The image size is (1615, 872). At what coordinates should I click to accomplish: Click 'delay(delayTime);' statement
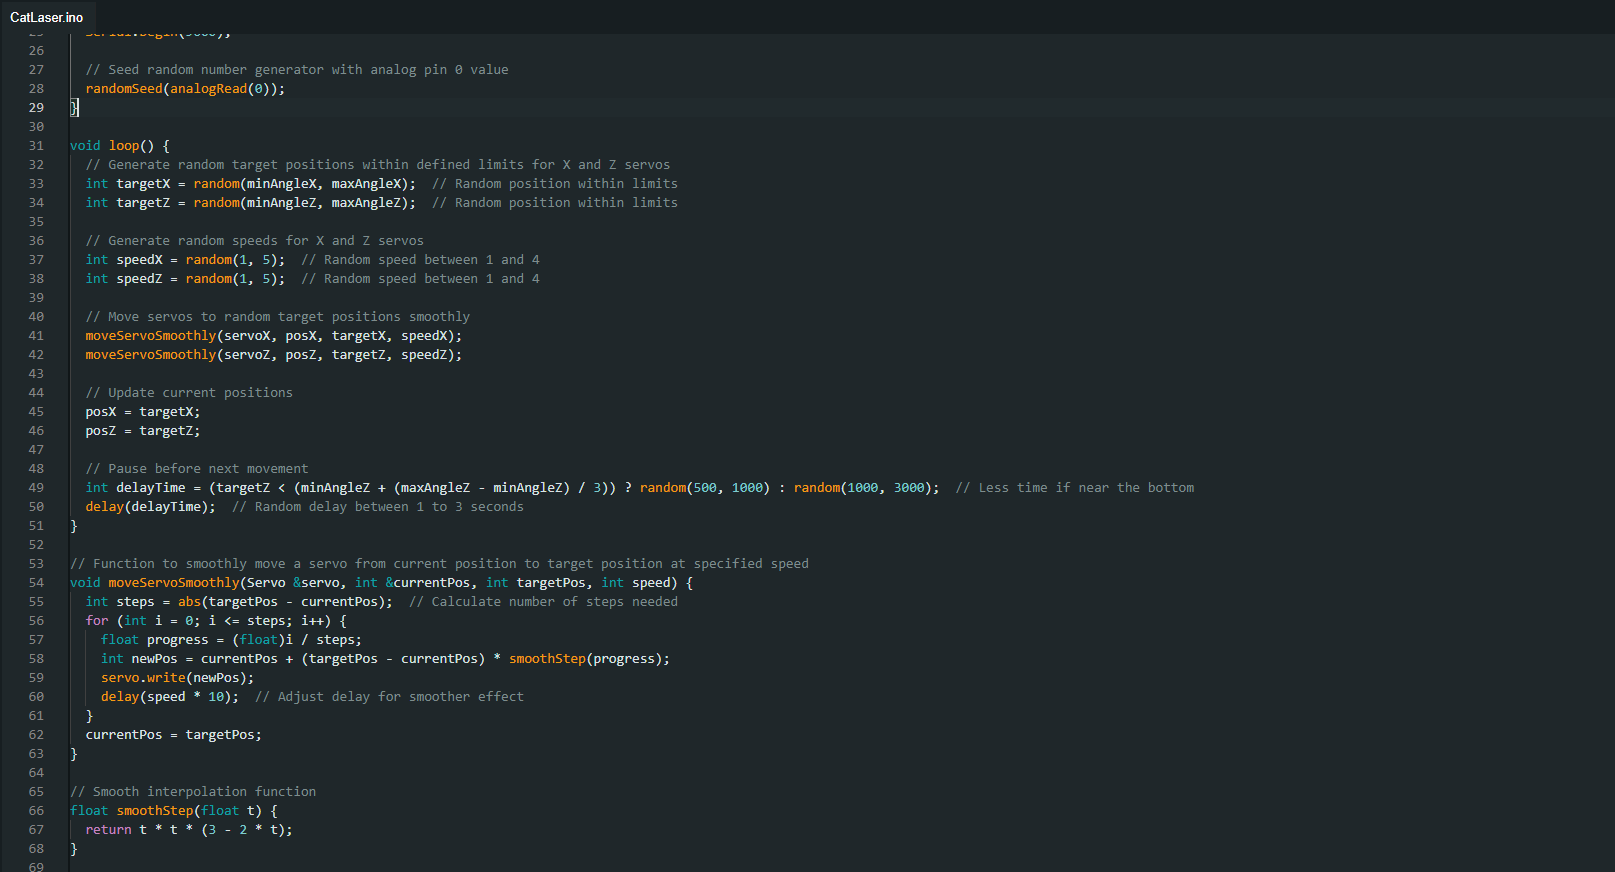(150, 507)
